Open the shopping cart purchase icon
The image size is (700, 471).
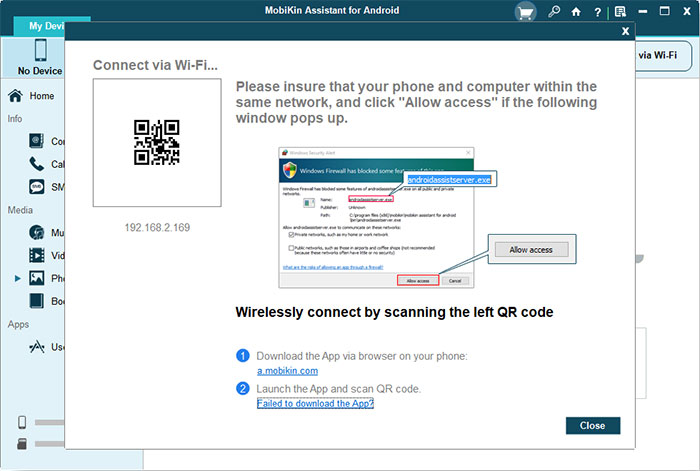525,12
